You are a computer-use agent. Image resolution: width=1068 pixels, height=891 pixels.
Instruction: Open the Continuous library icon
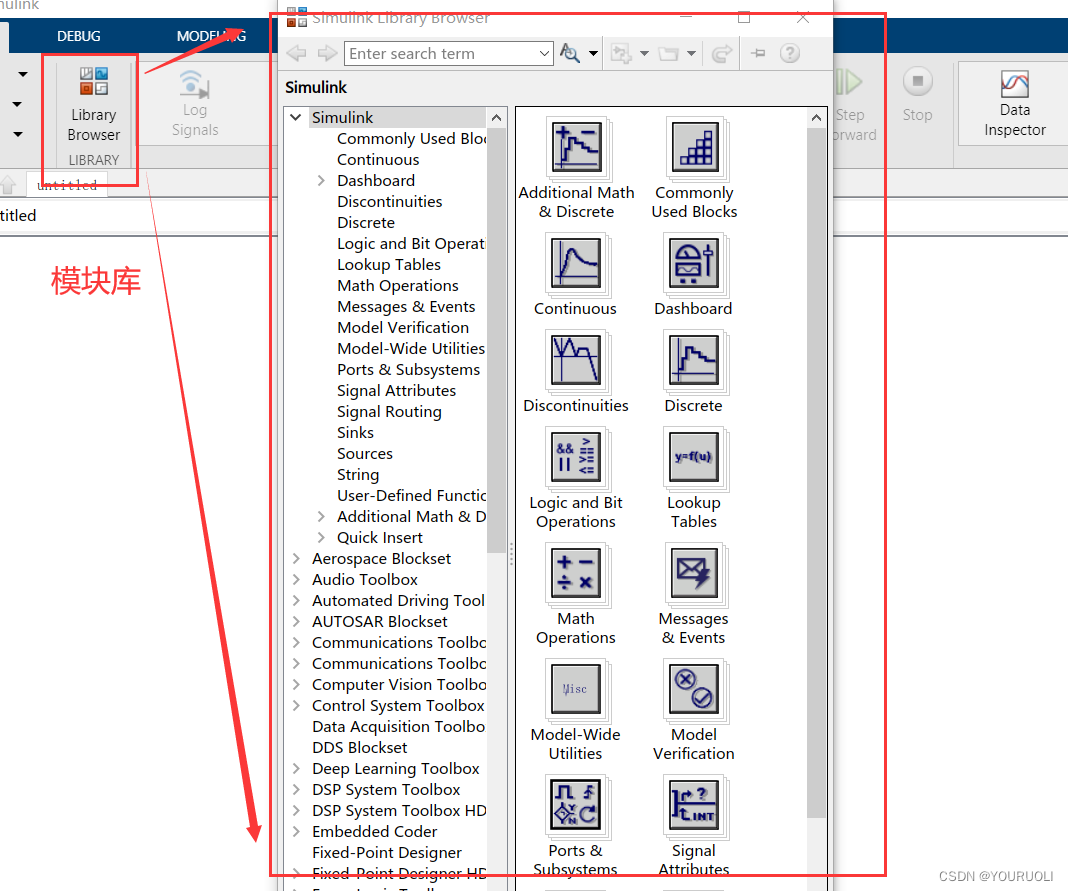[x=576, y=263]
